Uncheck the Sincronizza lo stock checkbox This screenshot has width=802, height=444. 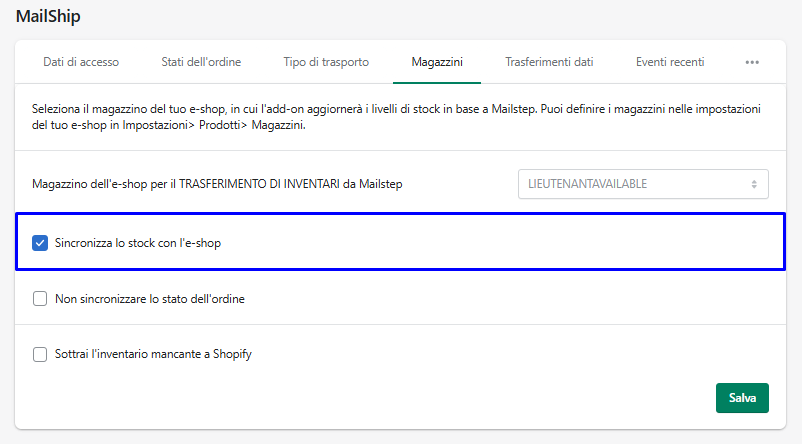(x=40, y=243)
